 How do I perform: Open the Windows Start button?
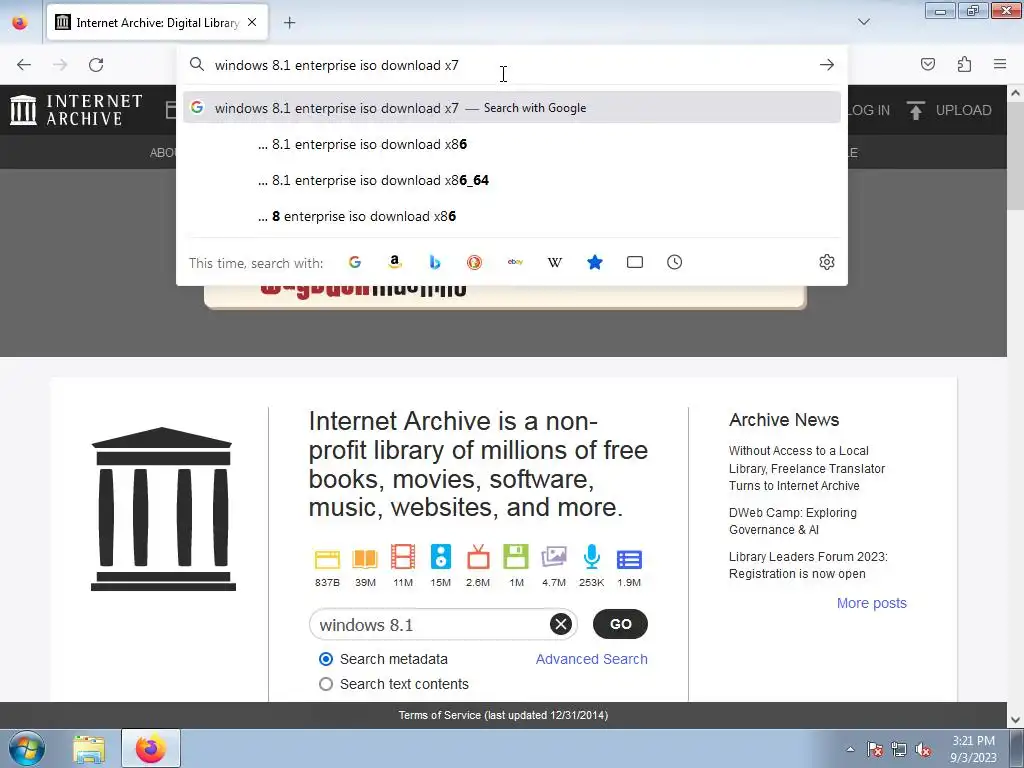[27, 748]
